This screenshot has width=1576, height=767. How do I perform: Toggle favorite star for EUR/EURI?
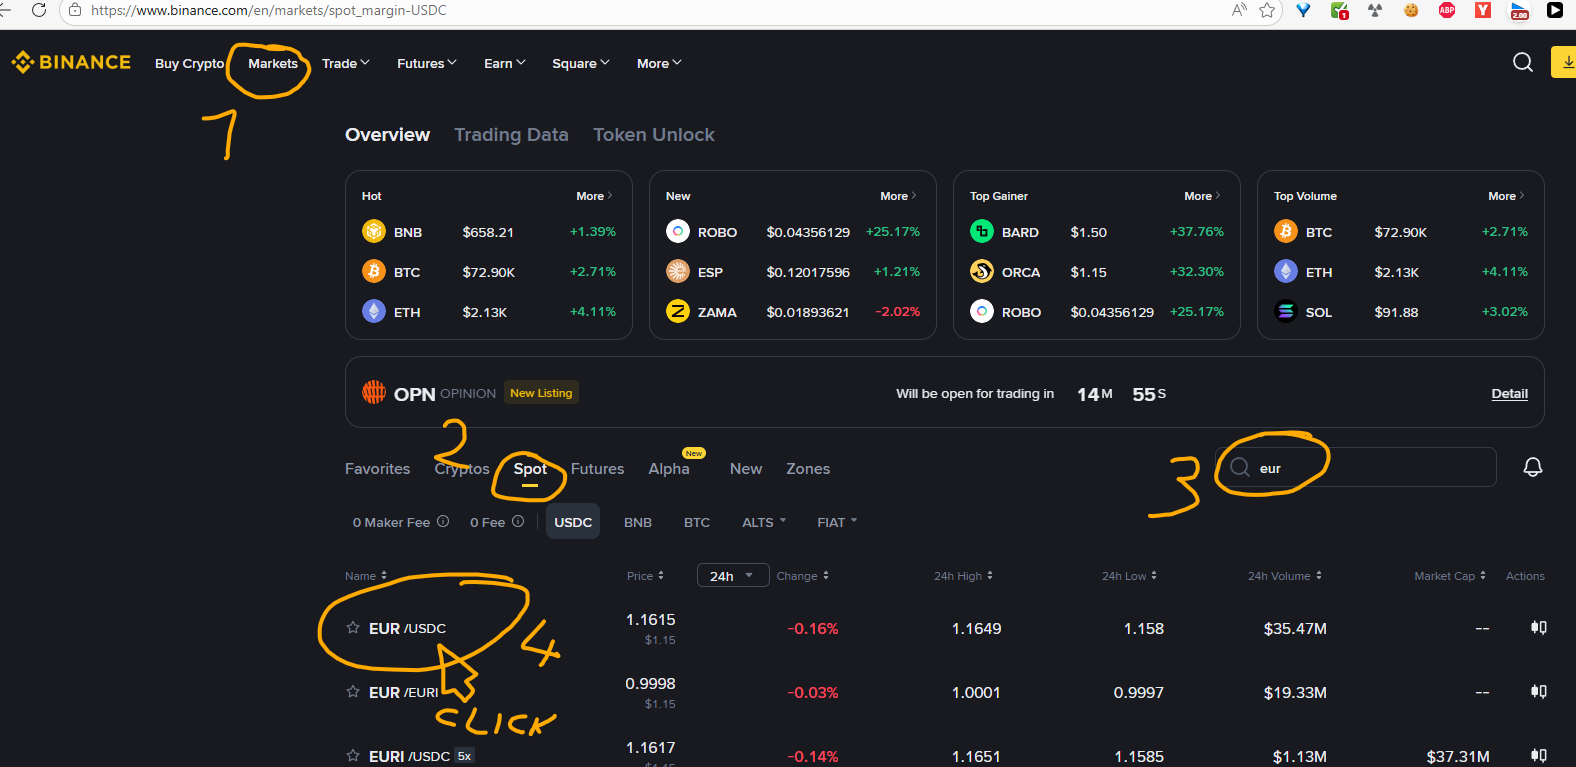tap(353, 692)
